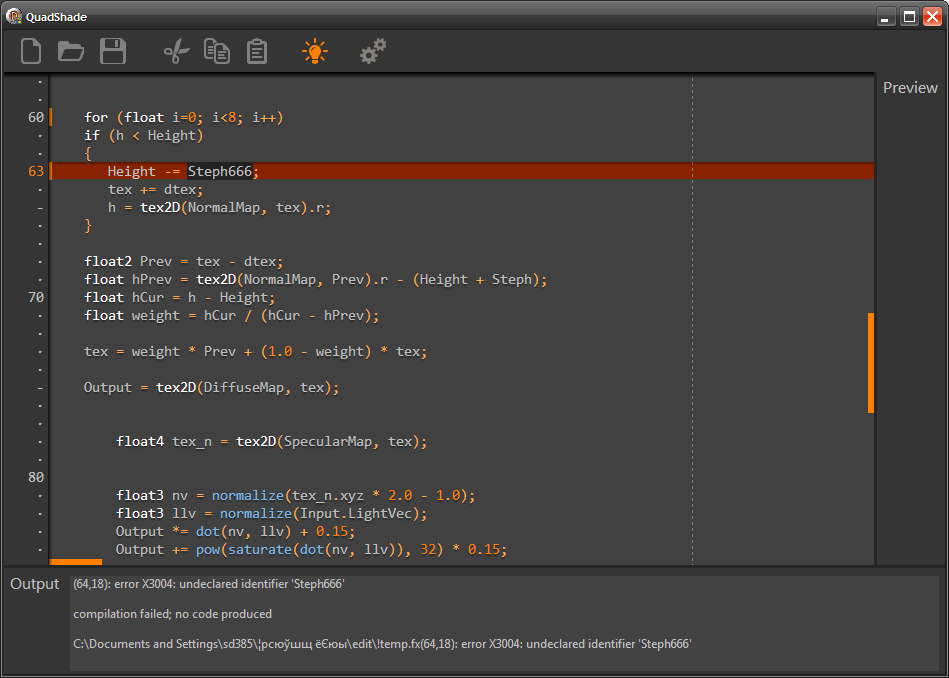Click the 'tex += dtex;' line

coord(156,189)
